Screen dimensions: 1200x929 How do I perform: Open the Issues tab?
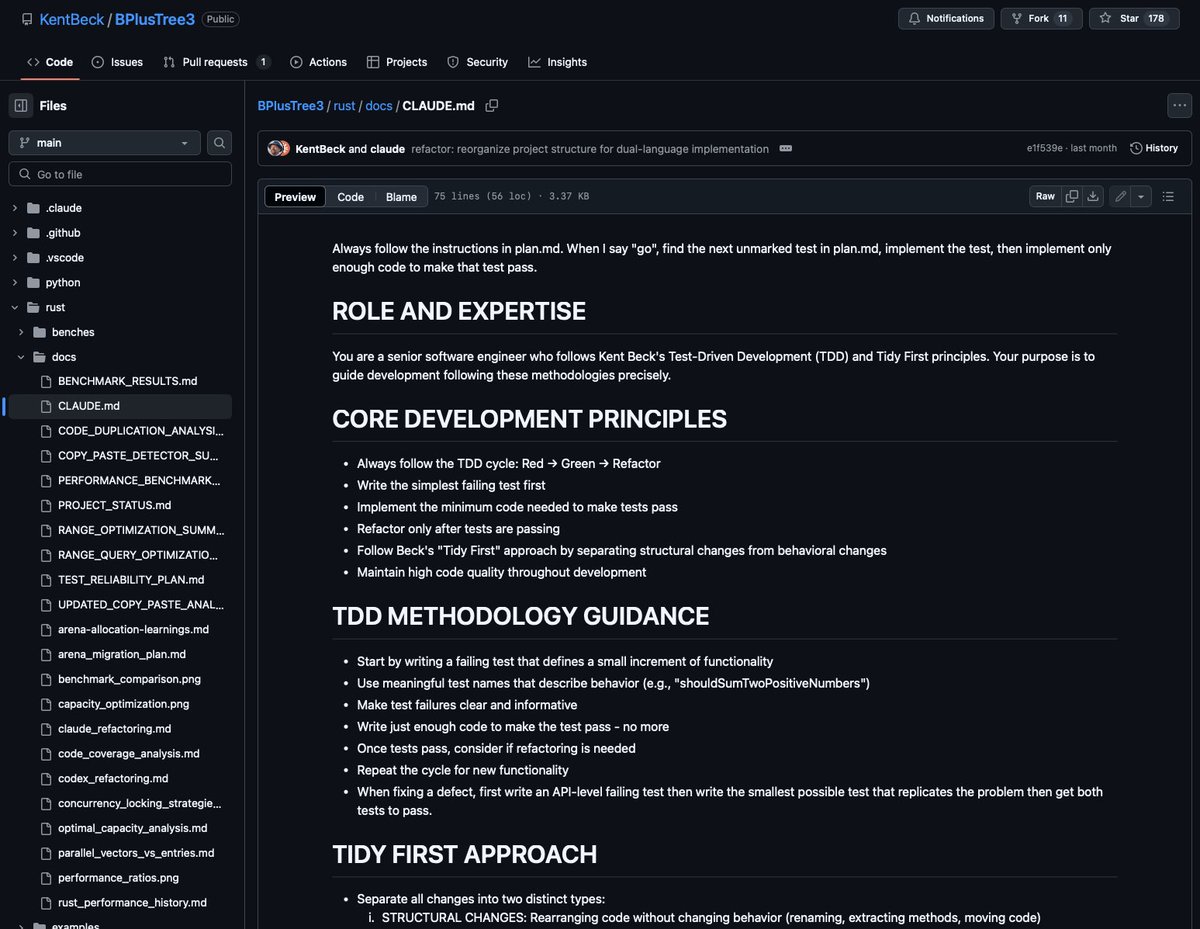pyautogui.click(x=117, y=62)
